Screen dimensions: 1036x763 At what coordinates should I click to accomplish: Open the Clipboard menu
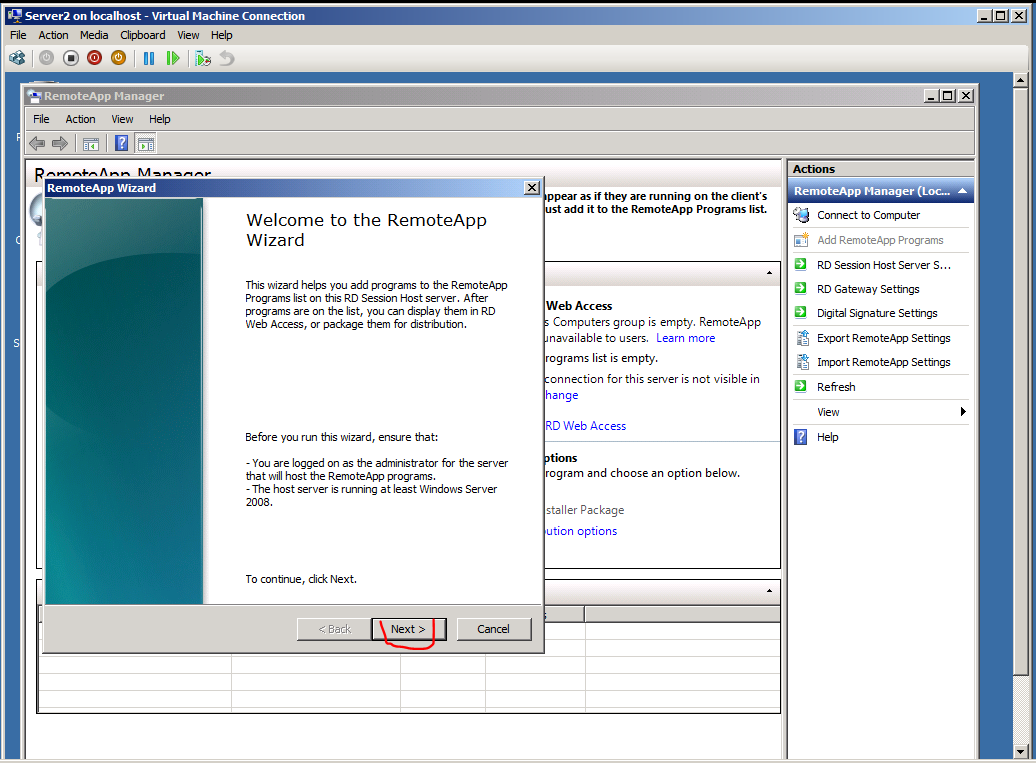143,35
